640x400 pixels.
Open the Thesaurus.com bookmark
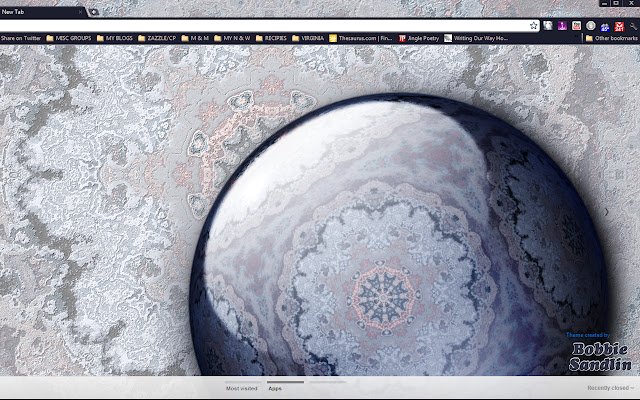click(x=361, y=38)
